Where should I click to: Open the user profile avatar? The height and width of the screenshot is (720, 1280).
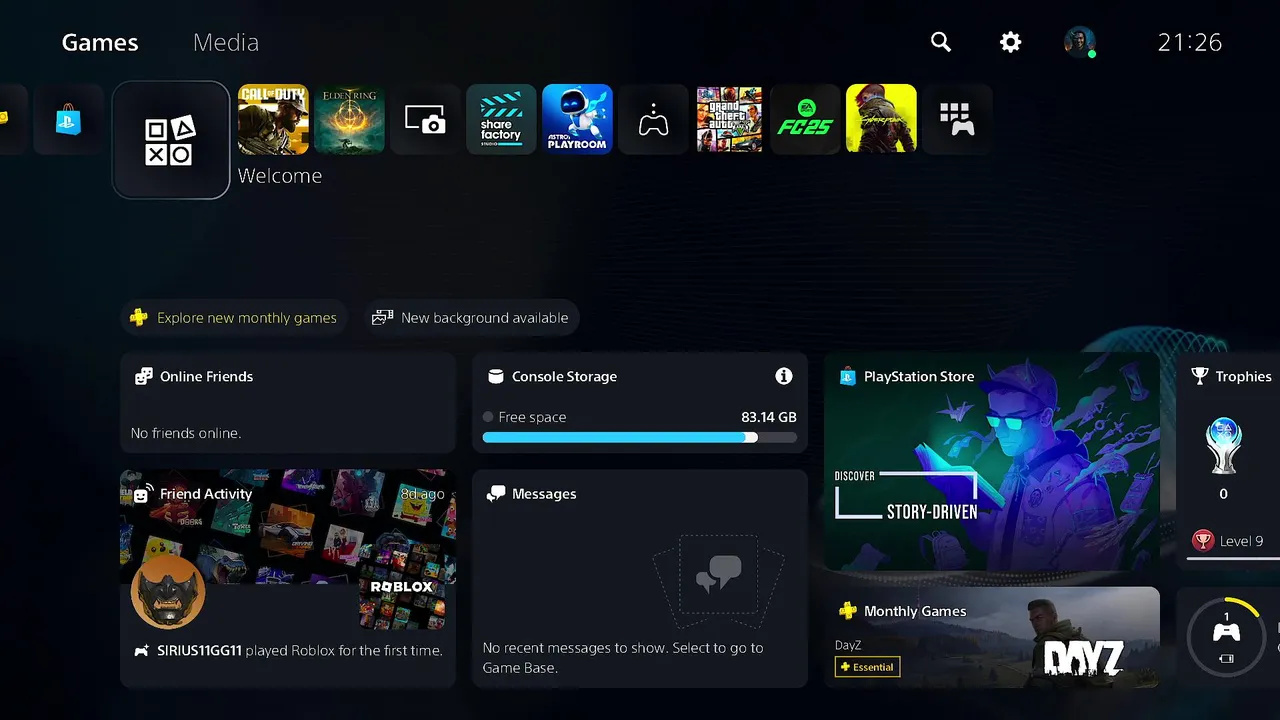(x=1080, y=42)
